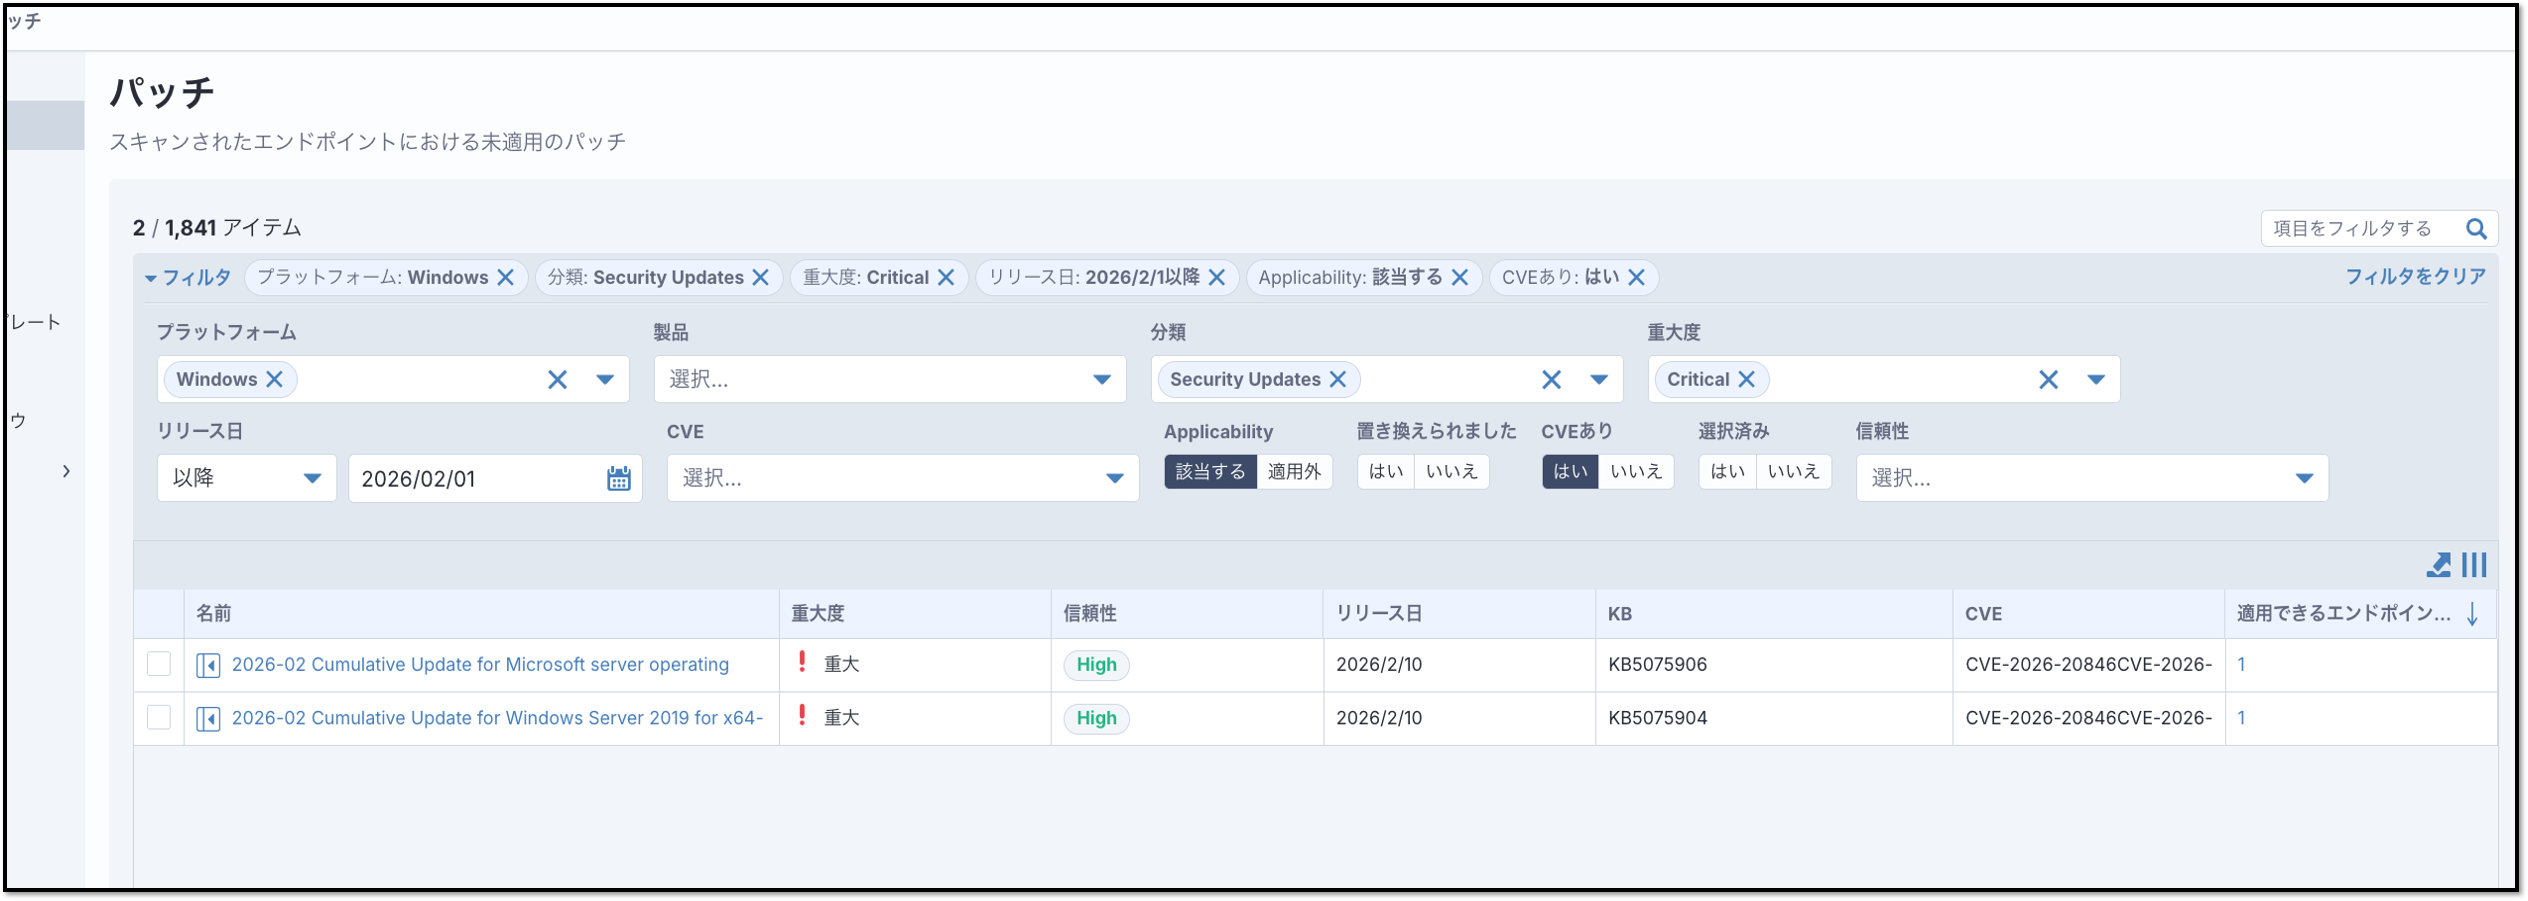This screenshot has width=2528, height=901.
Task: Remove the CVEあり filter chip
Action: tap(1636, 278)
